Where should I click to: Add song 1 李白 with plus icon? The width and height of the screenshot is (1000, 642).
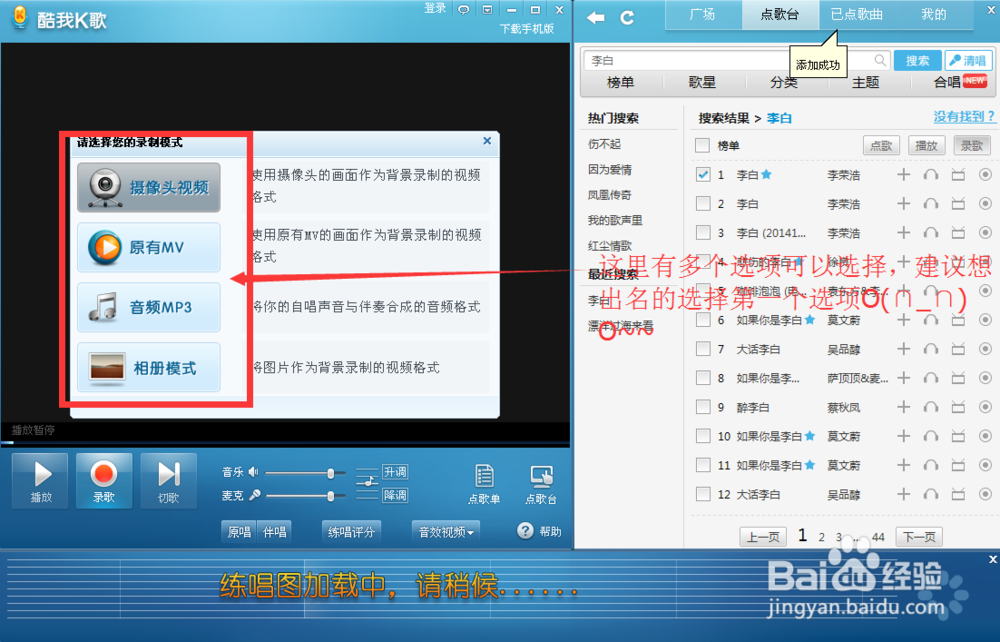(904, 174)
